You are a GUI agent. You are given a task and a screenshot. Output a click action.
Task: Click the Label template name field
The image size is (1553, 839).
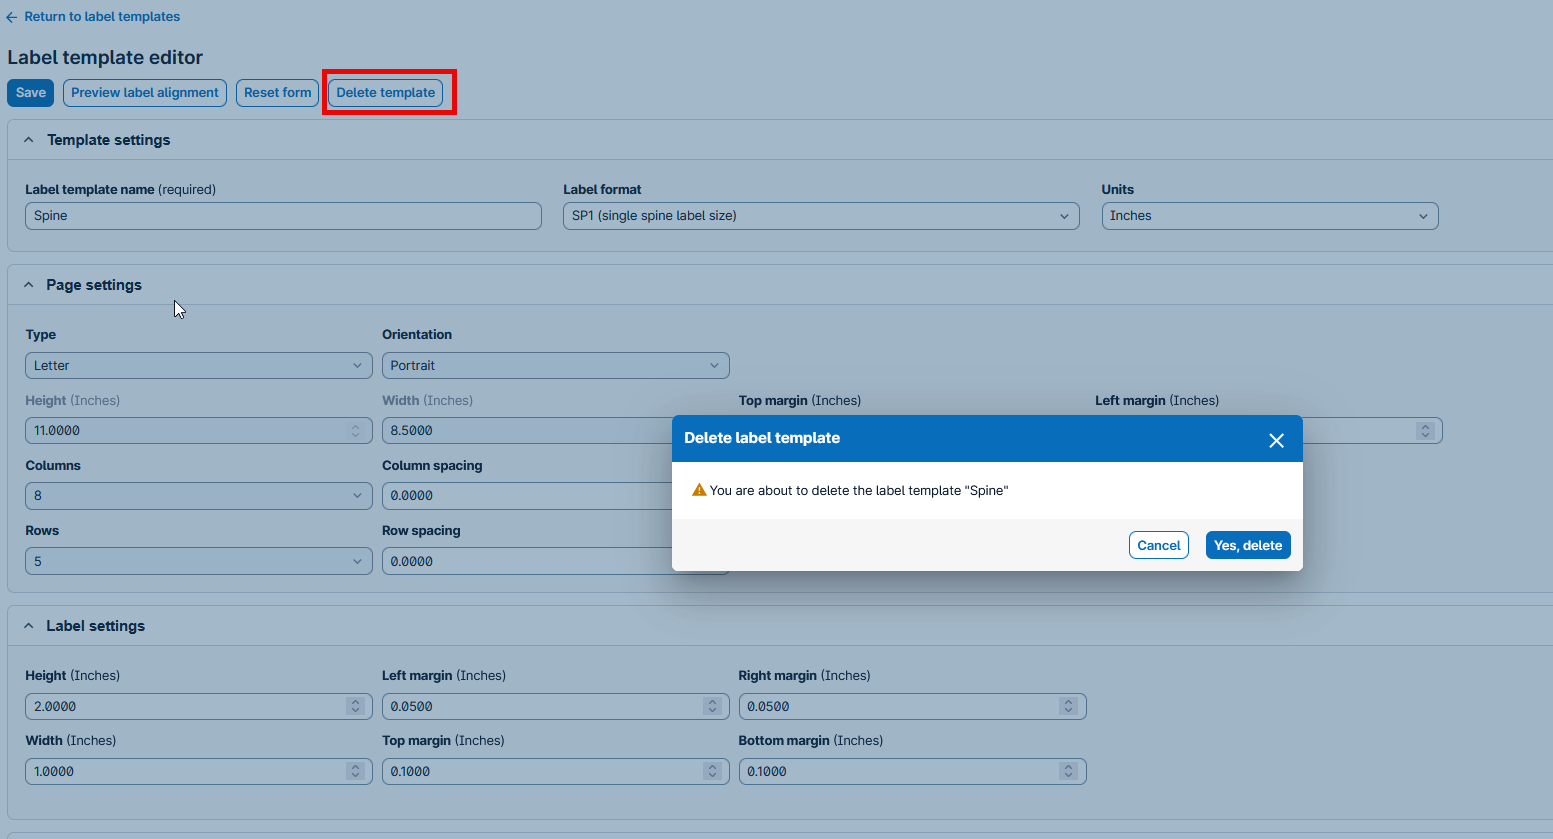click(x=283, y=216)
